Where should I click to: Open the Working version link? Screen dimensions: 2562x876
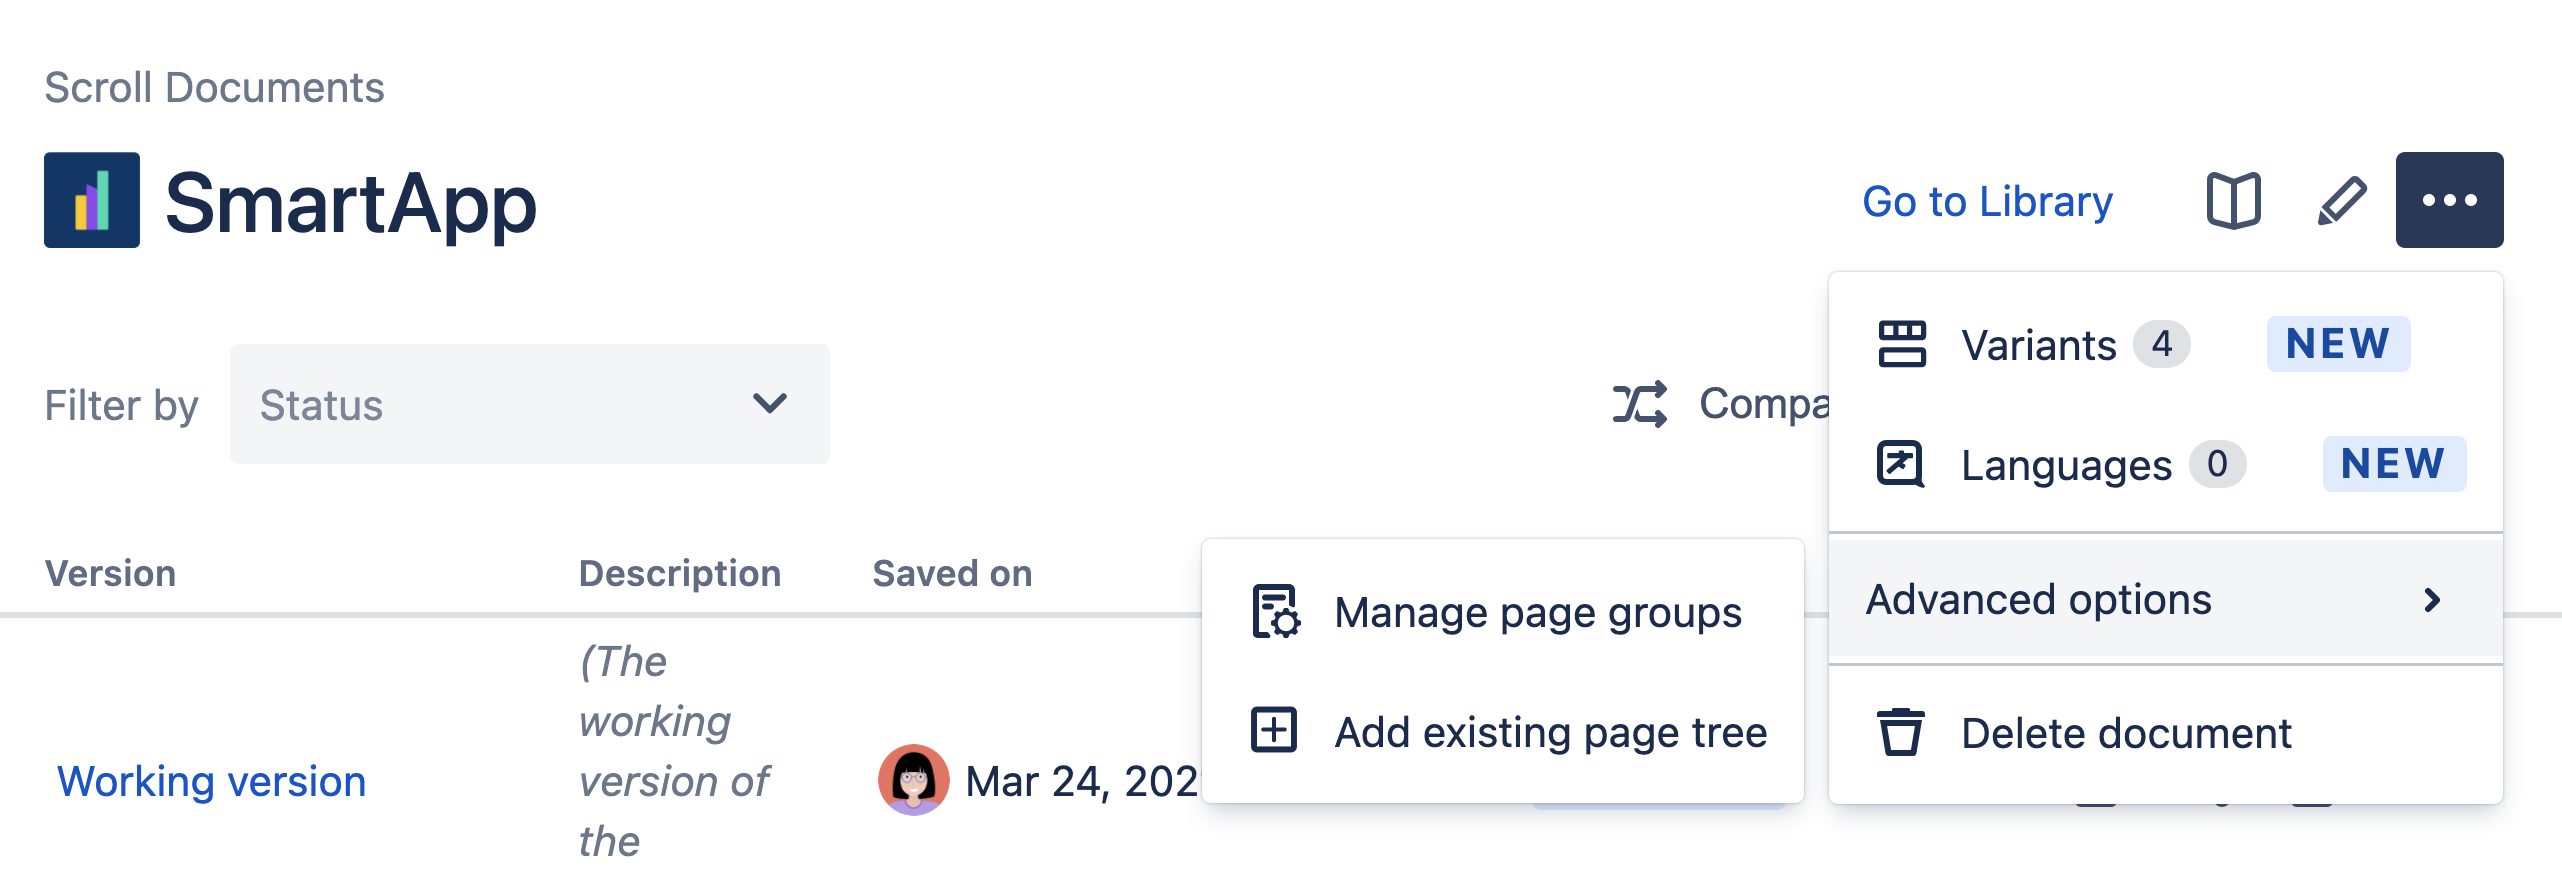(x=211, y=781)
